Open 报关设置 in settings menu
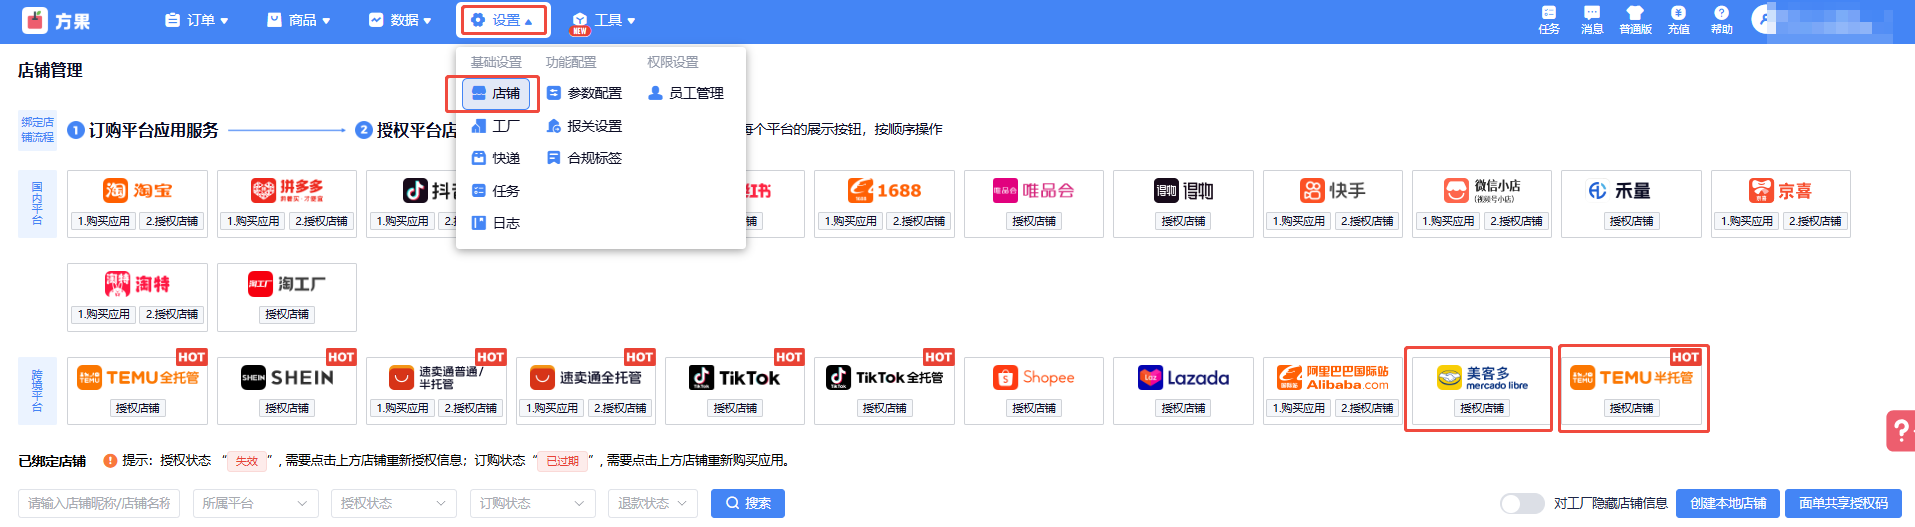The height and width of the screenshot is (527, 1915). pos(584,126)
